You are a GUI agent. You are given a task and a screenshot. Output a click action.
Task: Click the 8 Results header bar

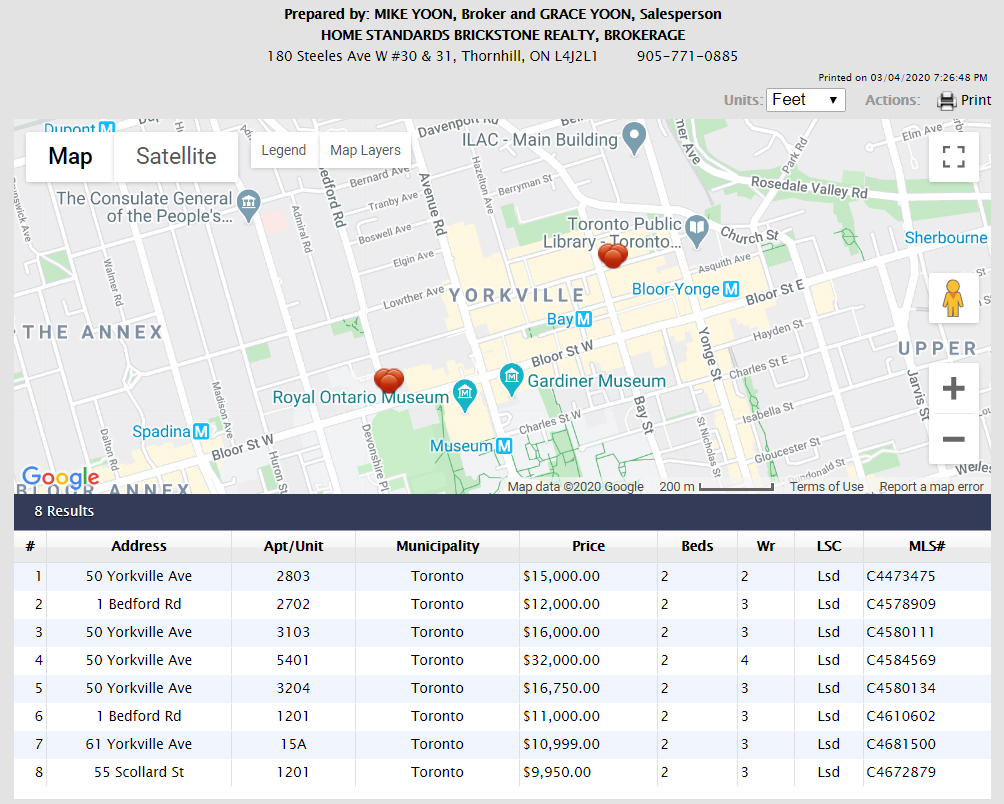502,511
